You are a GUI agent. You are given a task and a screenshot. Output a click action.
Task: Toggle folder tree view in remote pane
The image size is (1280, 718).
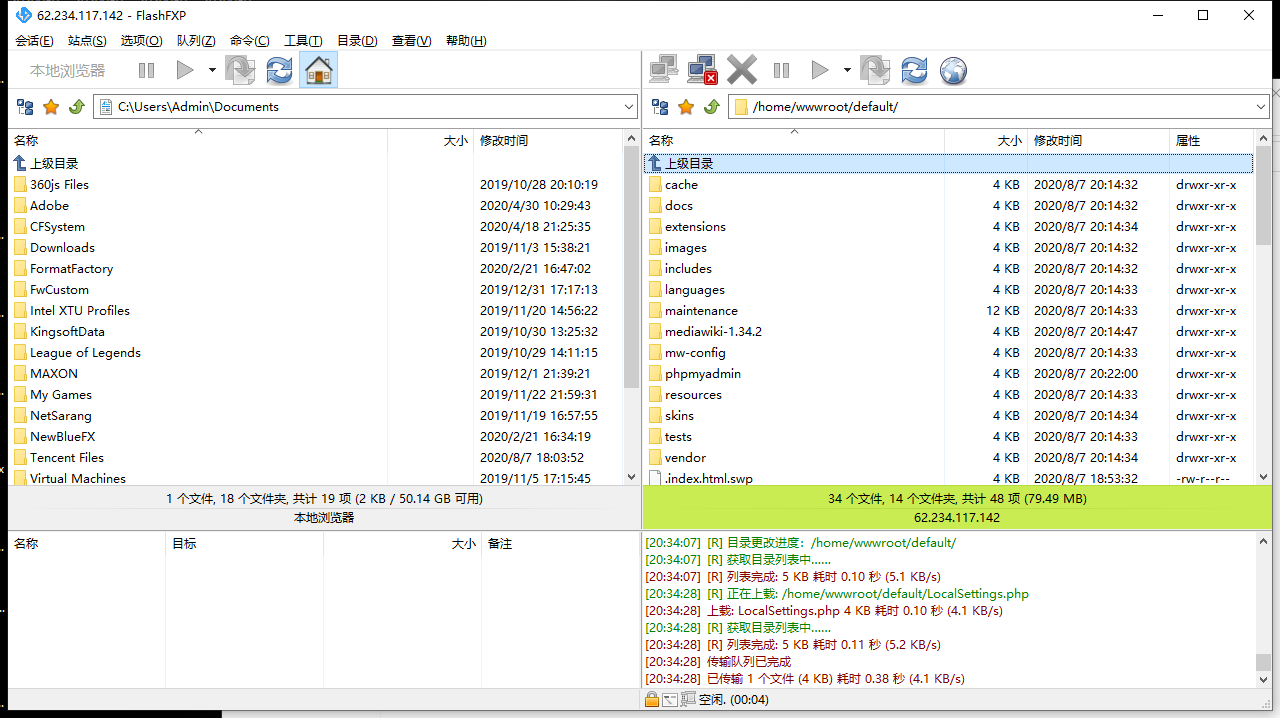[660, 107]
